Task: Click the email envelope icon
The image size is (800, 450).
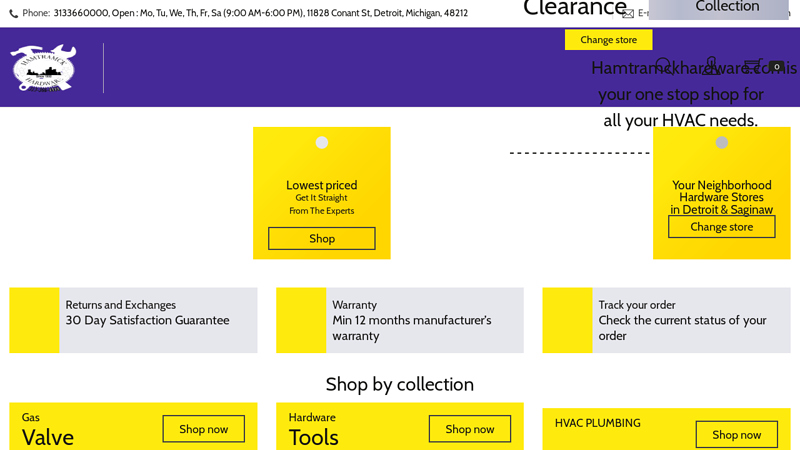Action: 628,14
